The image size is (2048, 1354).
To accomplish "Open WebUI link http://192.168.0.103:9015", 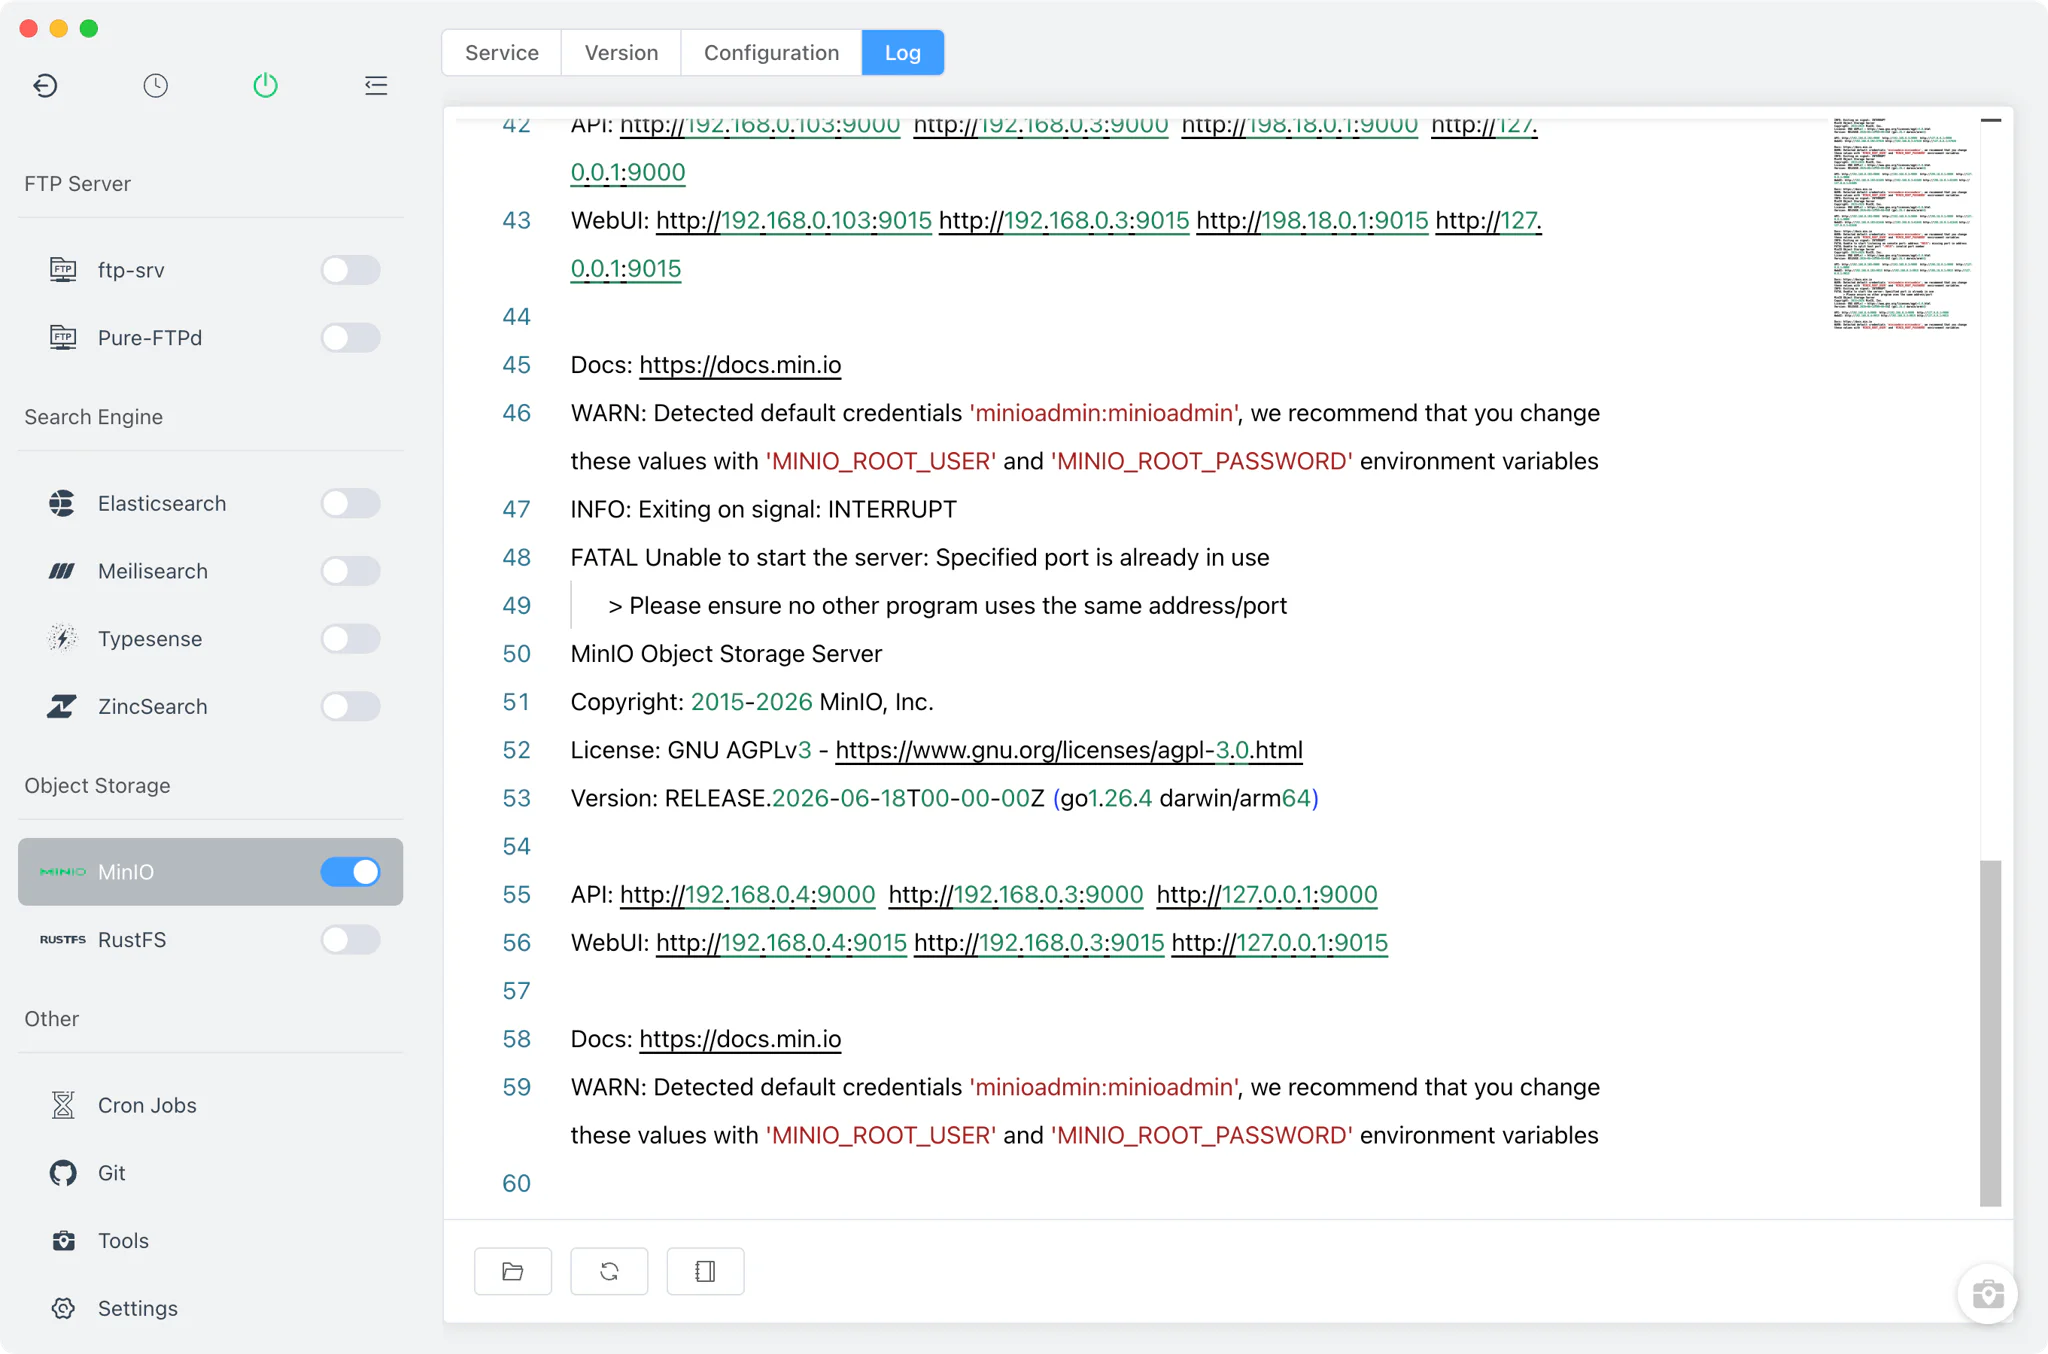I will pyautogui.click(x=794, y=220).
